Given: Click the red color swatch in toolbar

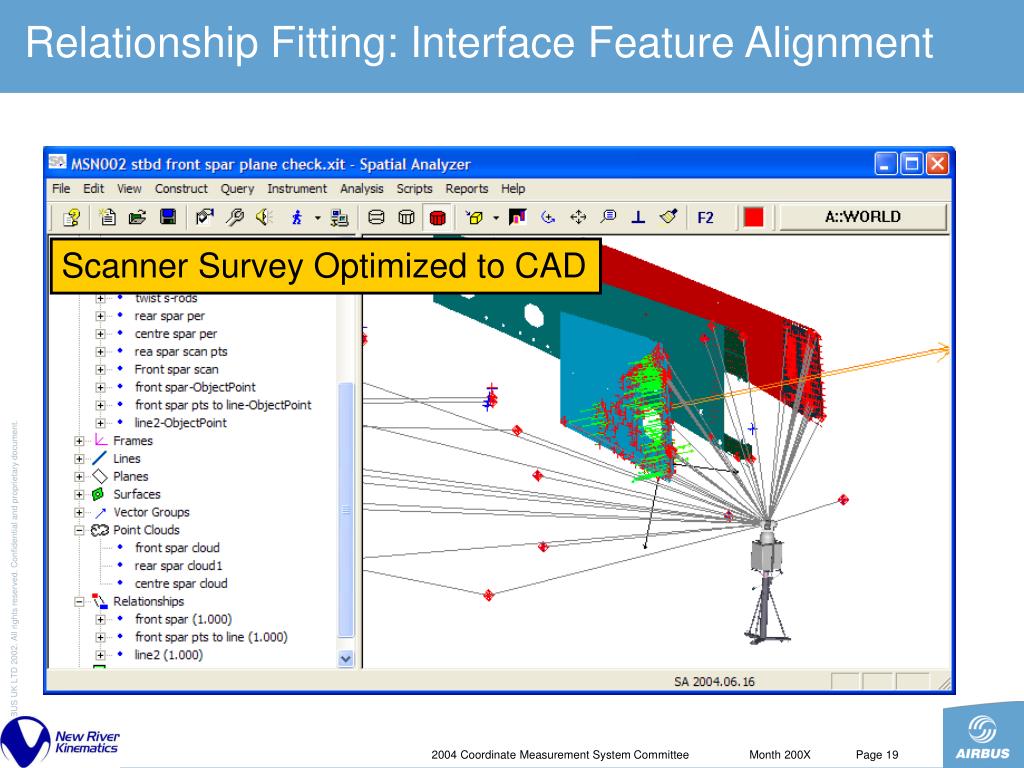Looking at the screenshot, I should coord(753,217).
